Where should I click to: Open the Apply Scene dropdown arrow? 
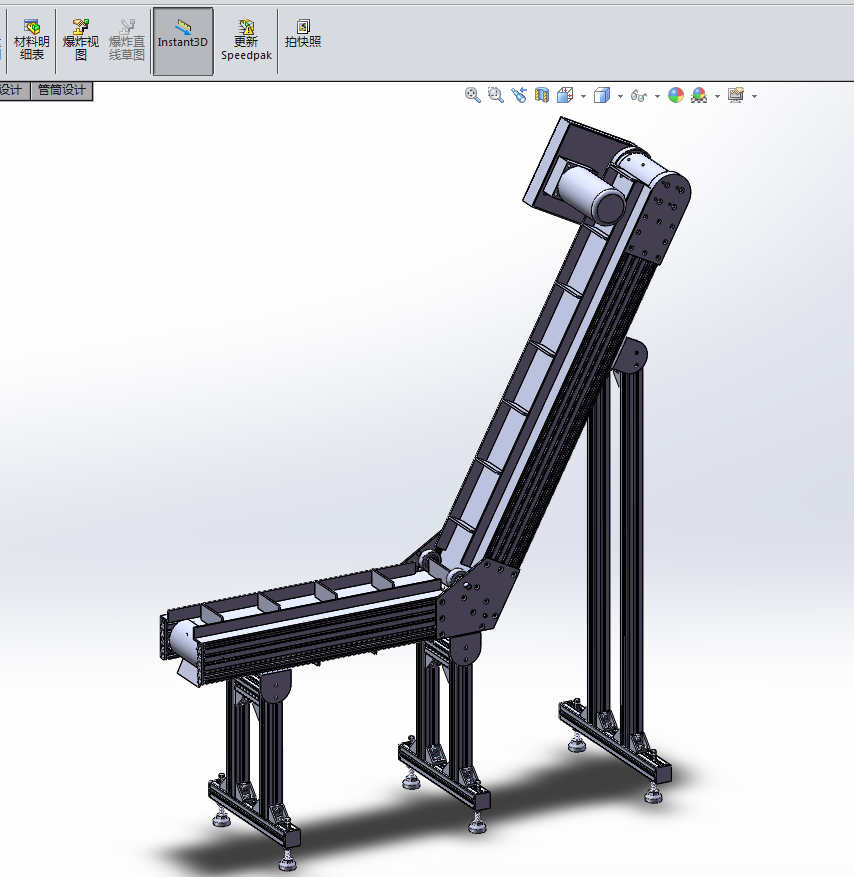tap(718, 96)
